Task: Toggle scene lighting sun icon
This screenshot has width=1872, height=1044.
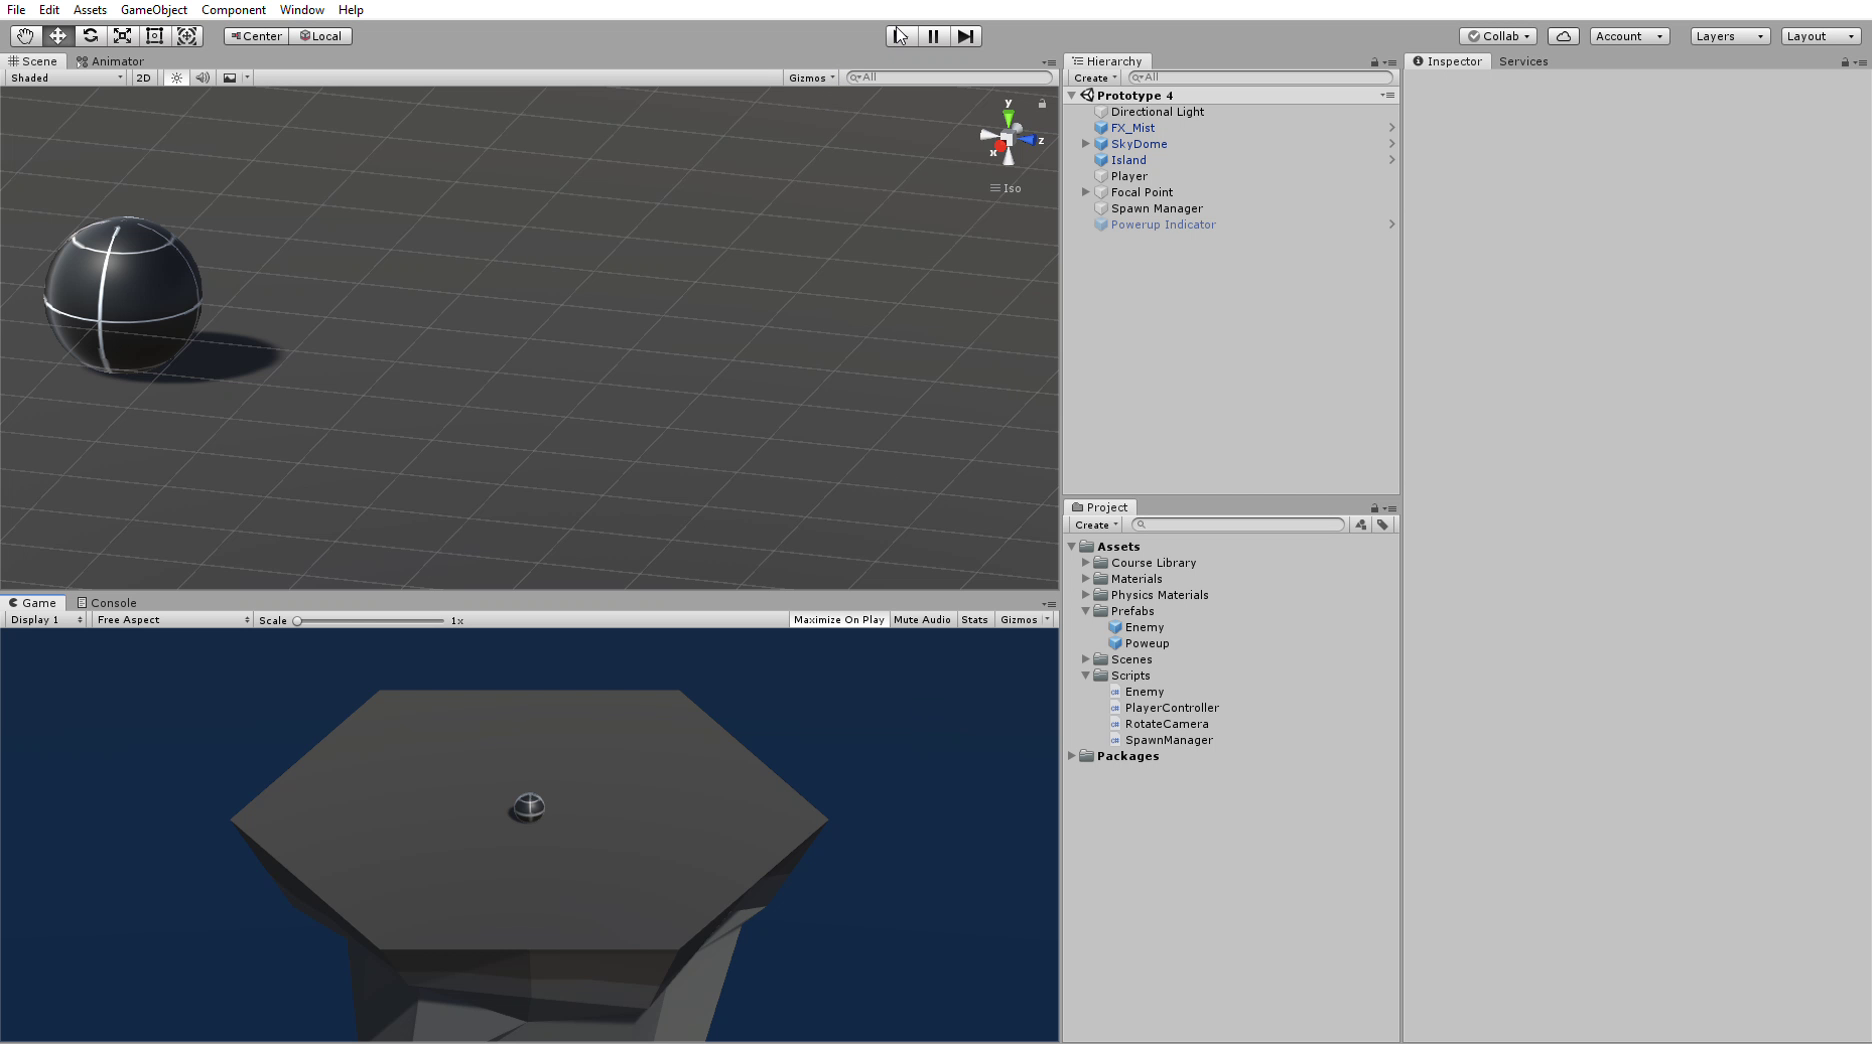Action: (x=176, y=78)
